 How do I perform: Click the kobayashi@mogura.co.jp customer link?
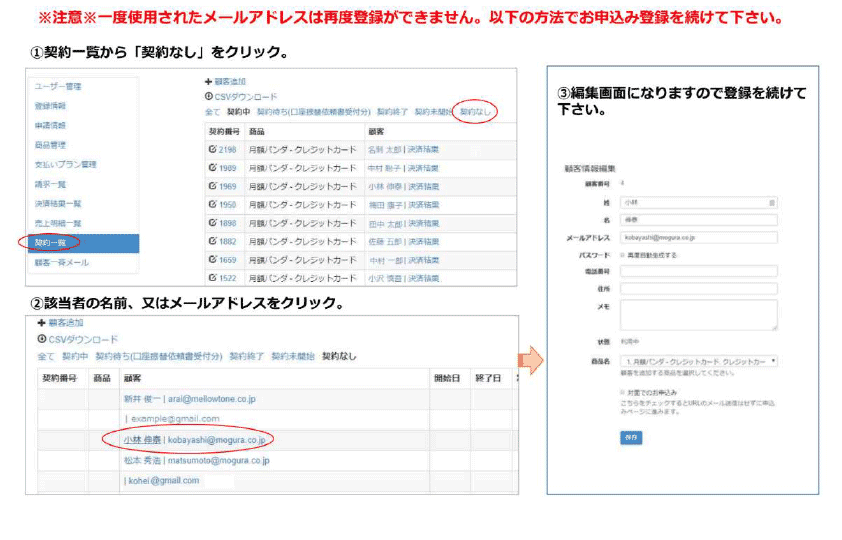(217, 439)
